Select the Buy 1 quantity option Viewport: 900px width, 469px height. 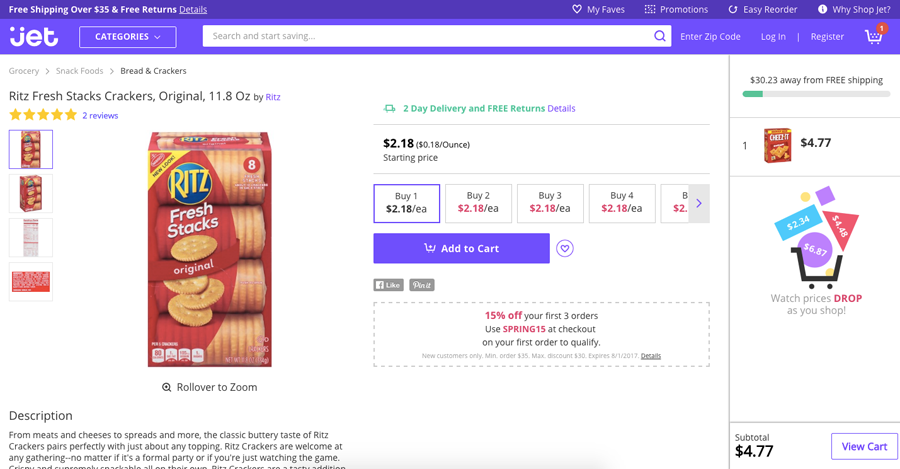click(x=406, y=203)
